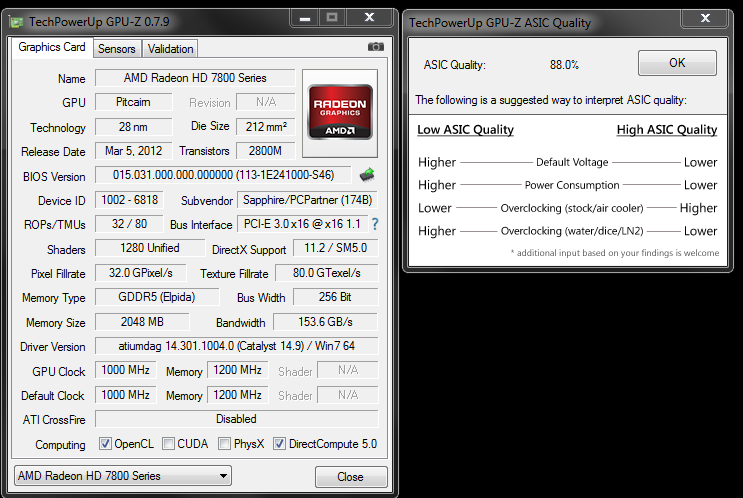This screenshot has width=743, height=498.
Task: Click the Memory Type field GDDR5 (Elpida)
Action: tap(157, 297)
